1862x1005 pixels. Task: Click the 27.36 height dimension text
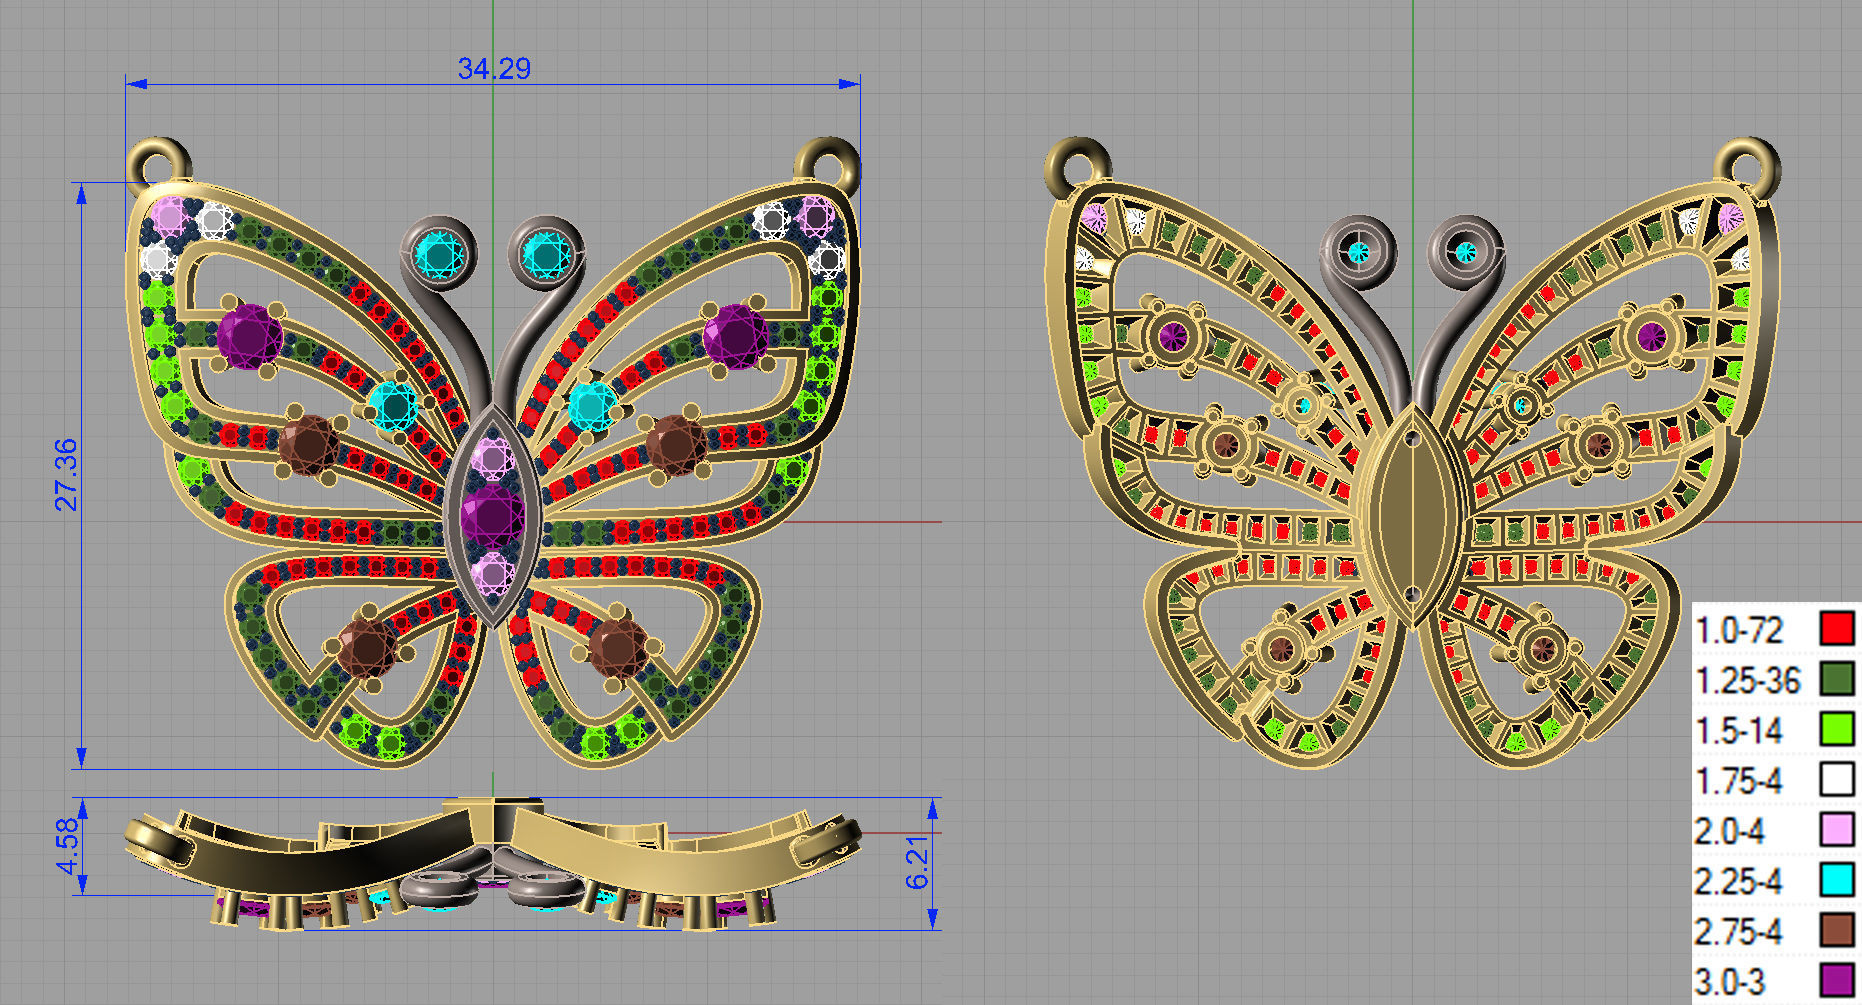point(66,474)
